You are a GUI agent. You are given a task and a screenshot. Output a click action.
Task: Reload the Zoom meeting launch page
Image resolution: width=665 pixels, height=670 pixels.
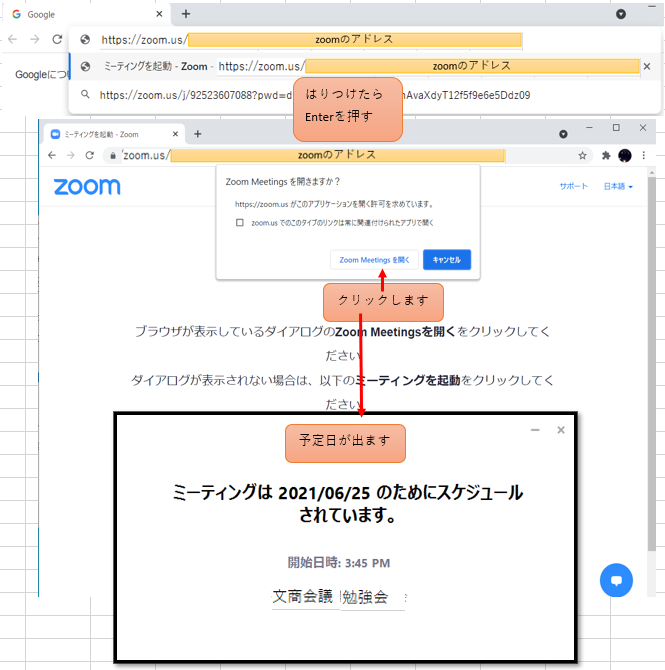(x=90, y=156)
